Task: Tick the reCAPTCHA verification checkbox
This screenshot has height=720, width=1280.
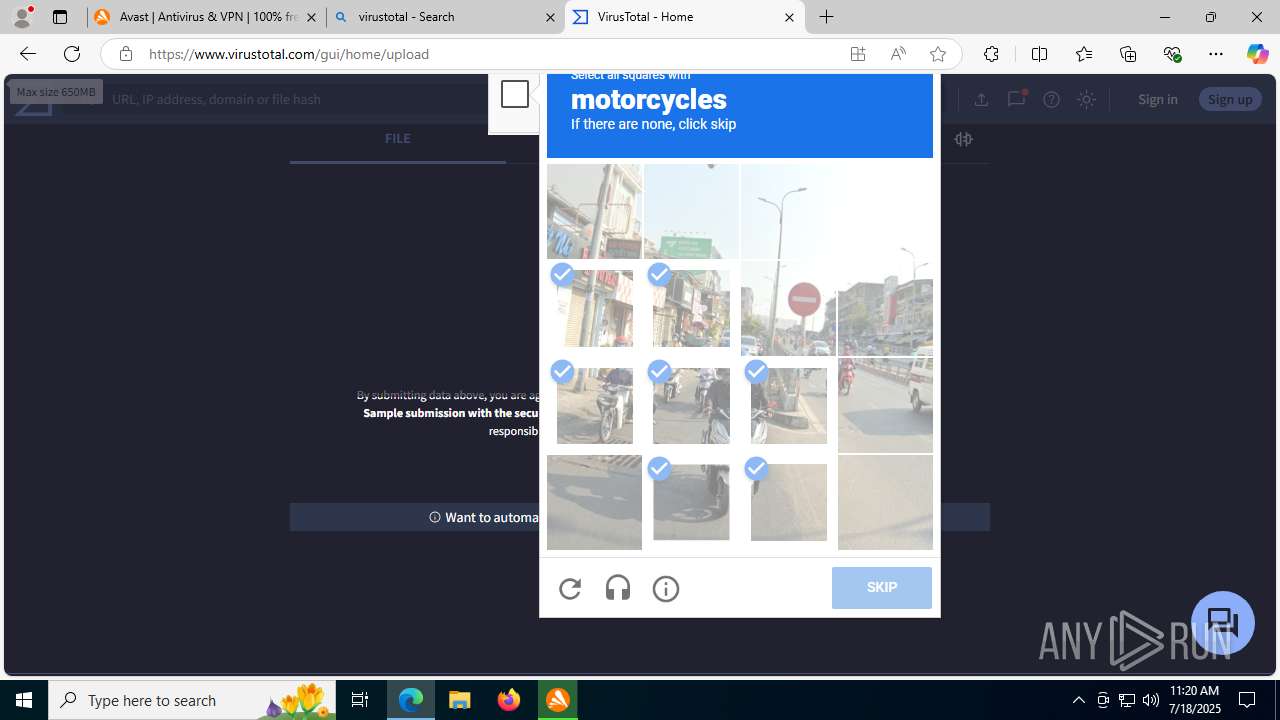Action: (x=515, y=94)
